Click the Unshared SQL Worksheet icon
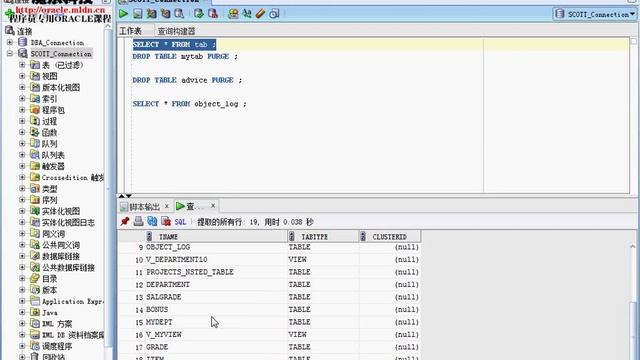The image size is (640, 360). tap(233, 13)
